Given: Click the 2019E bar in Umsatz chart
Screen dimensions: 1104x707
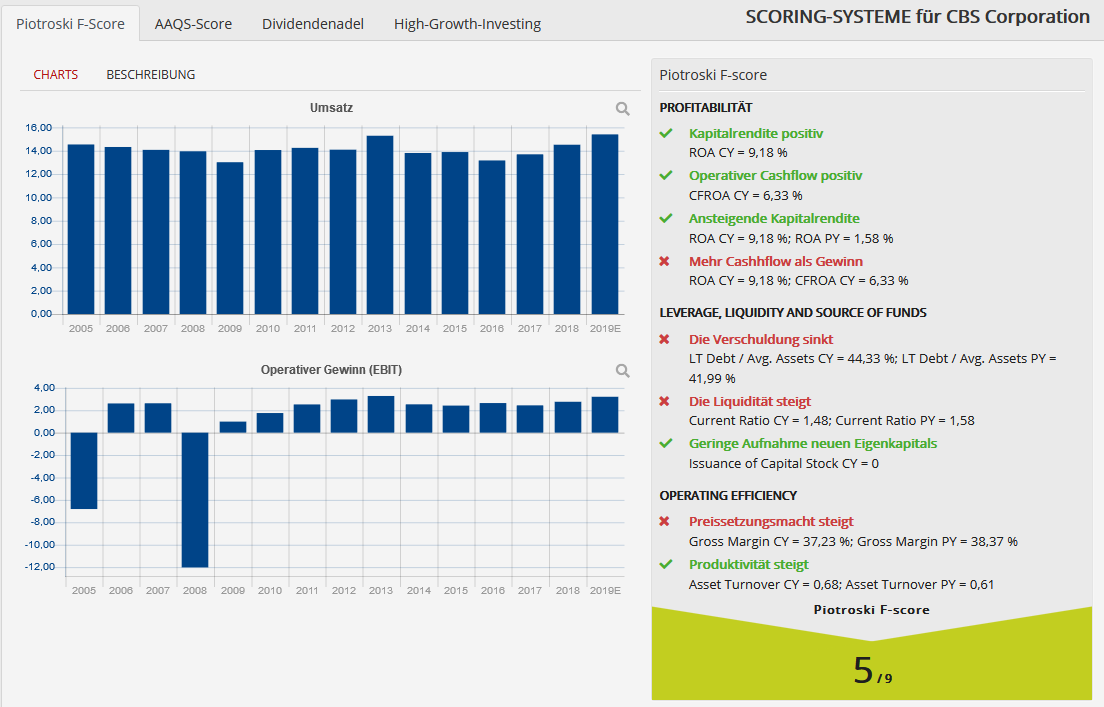Looking at the screenshot, I should point(605,224).
